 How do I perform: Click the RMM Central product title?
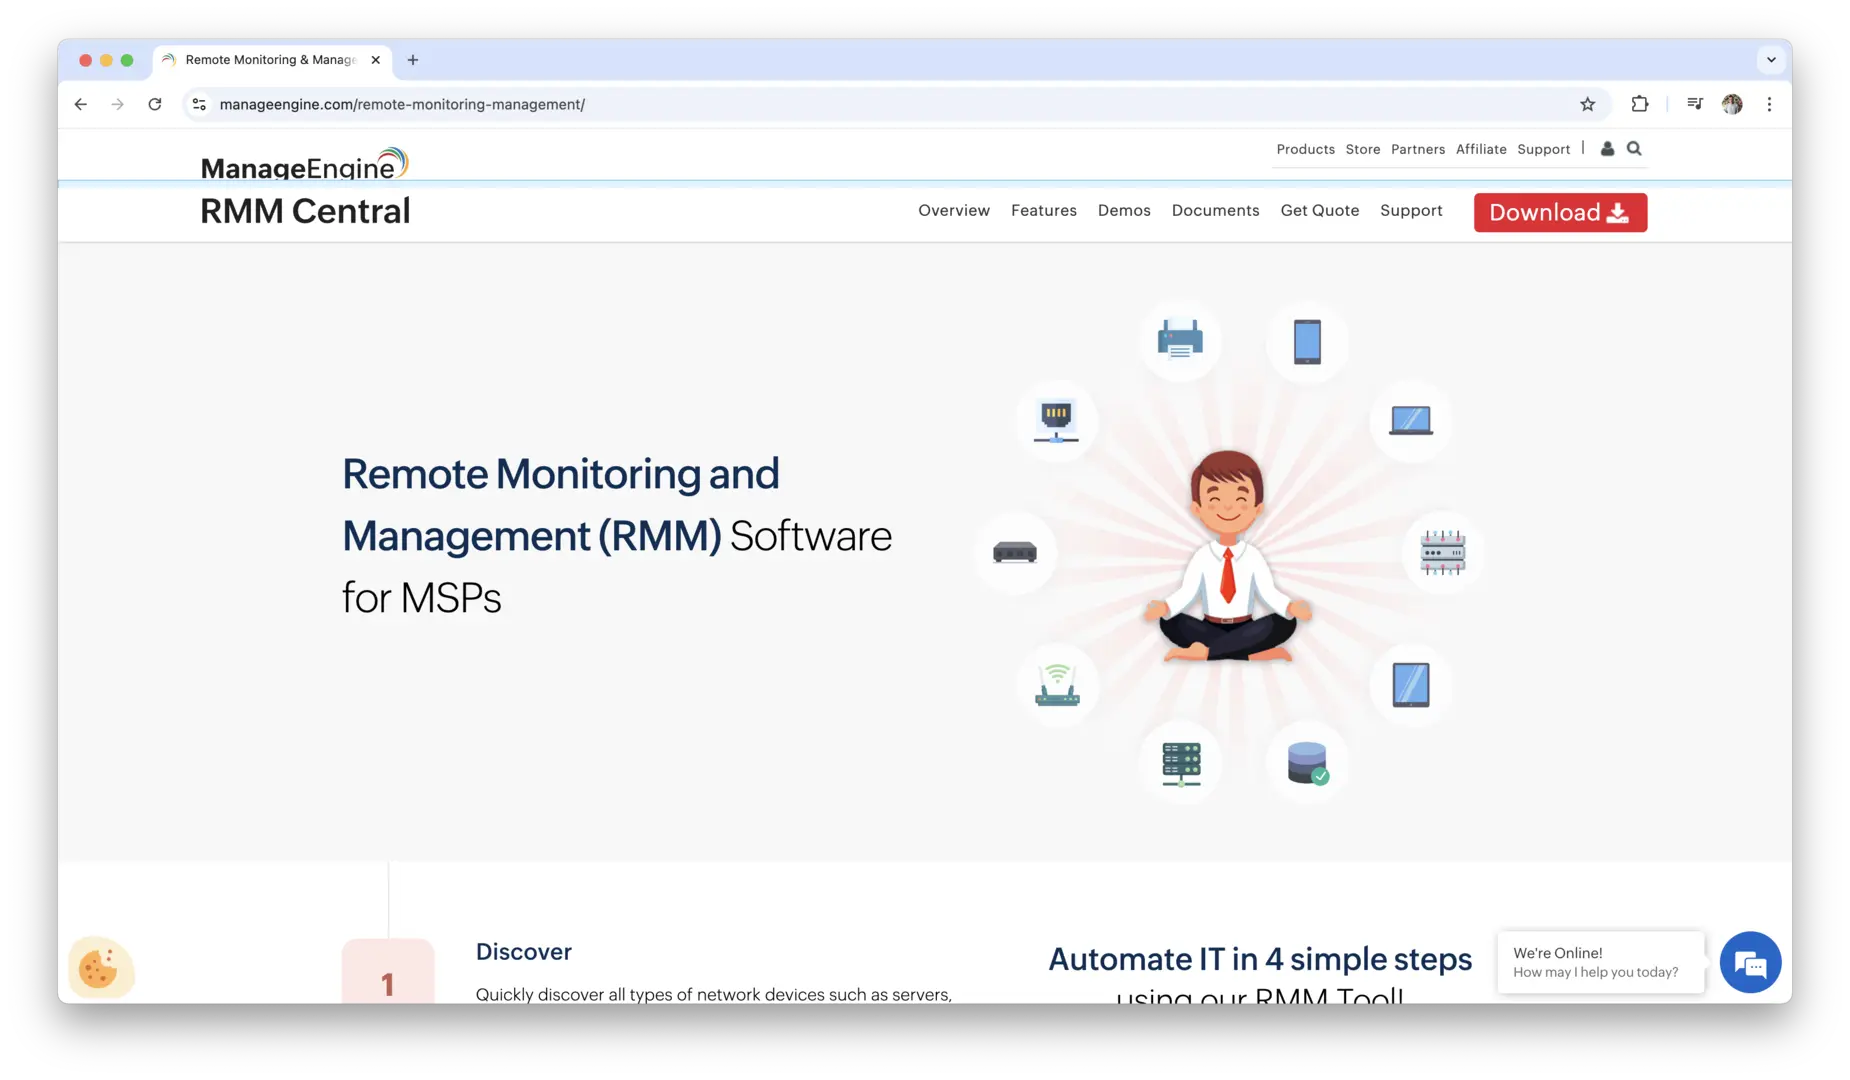tap(305, 211)
